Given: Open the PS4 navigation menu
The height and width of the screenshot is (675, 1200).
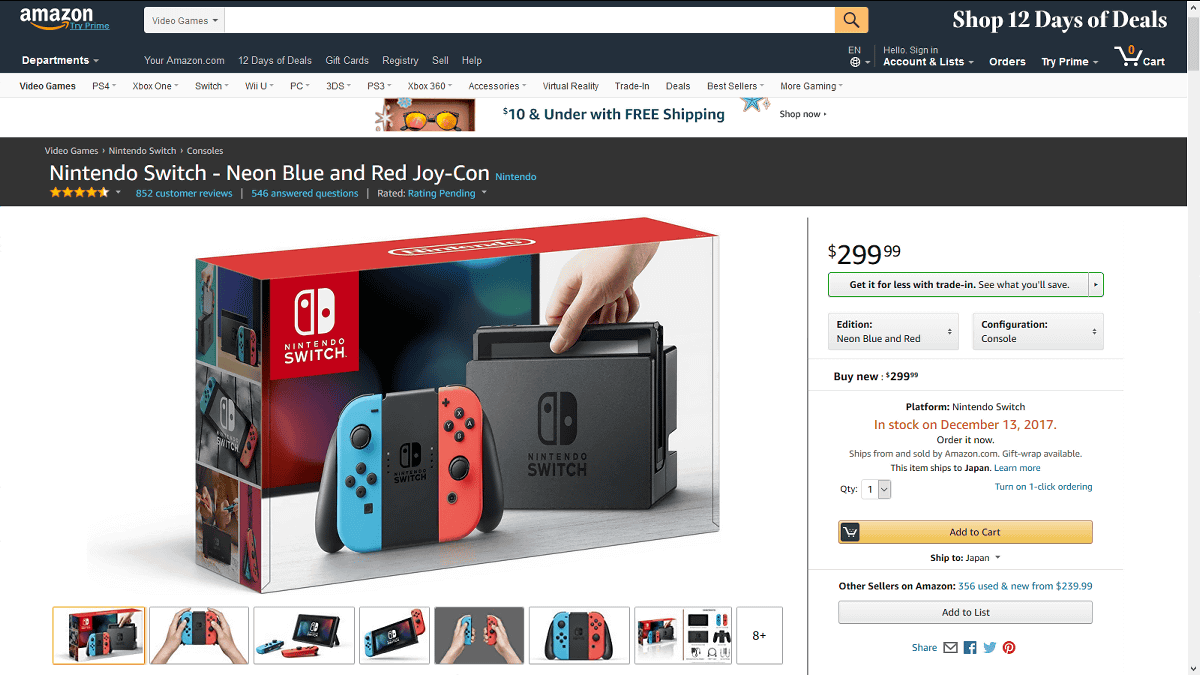Looking at the screenshot, I should click(x=104, y=86).
